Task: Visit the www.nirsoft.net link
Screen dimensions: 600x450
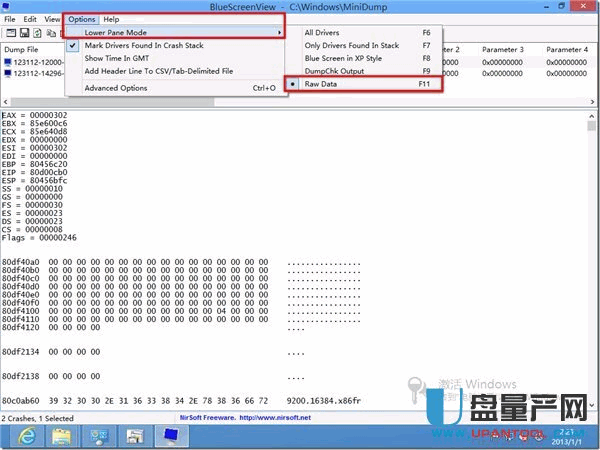Action: 275,417
